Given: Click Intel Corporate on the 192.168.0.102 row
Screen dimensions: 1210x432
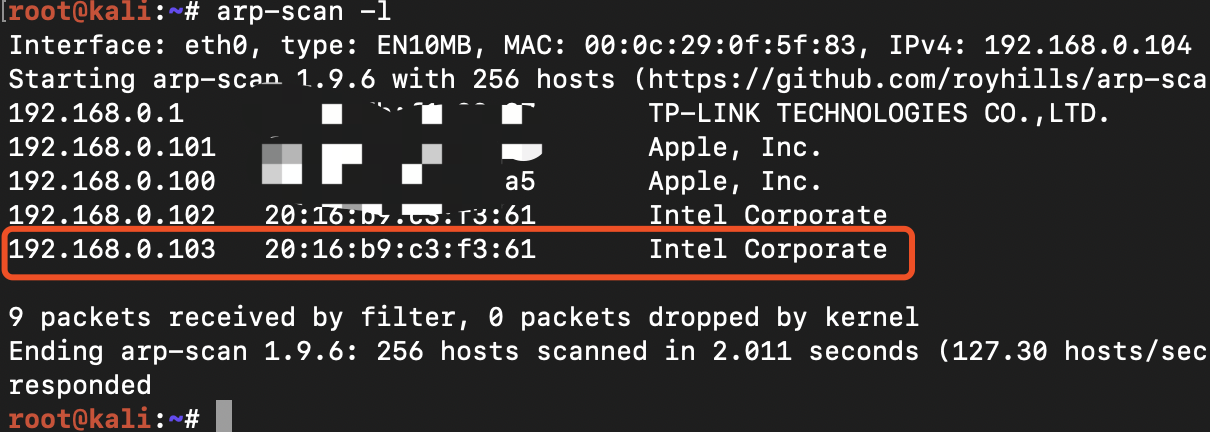Looking at the screenshot, I should pos(767,216).
